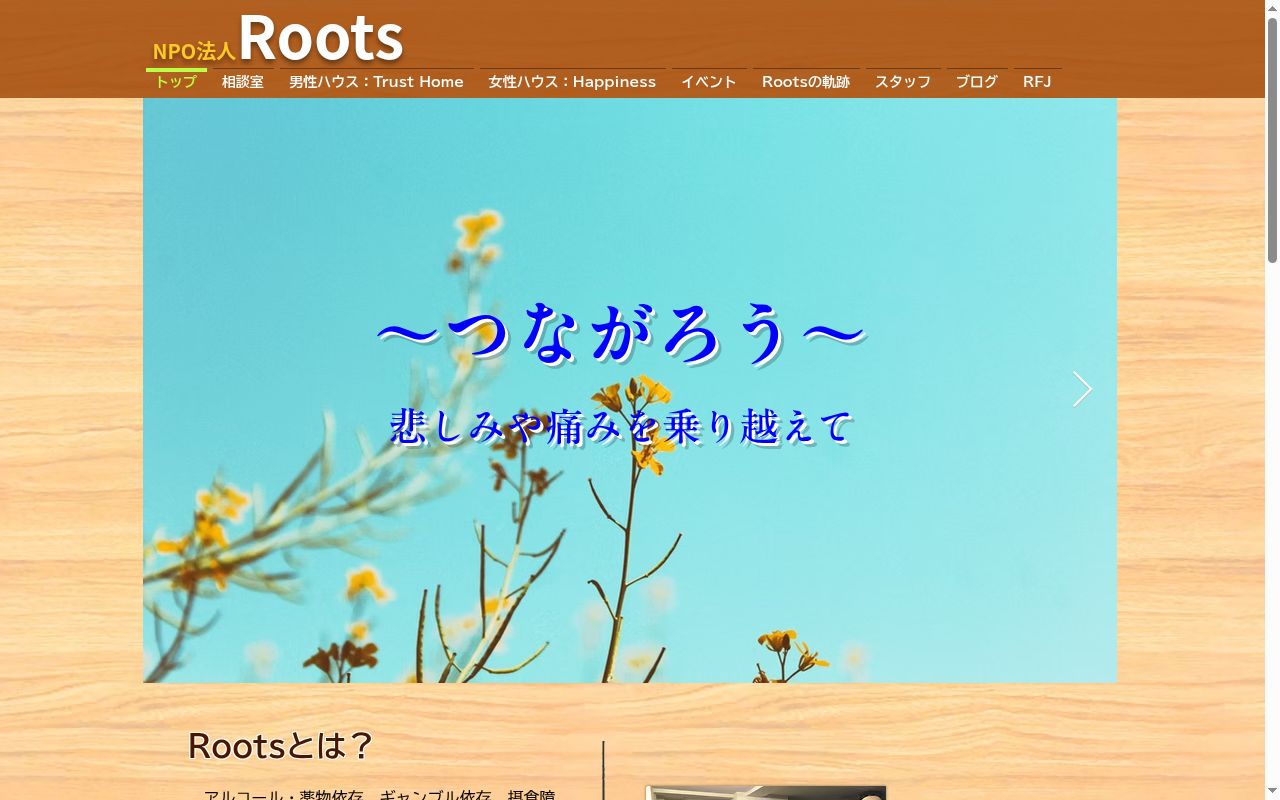Advance slideshow with the right arrow

(1082, 389)
